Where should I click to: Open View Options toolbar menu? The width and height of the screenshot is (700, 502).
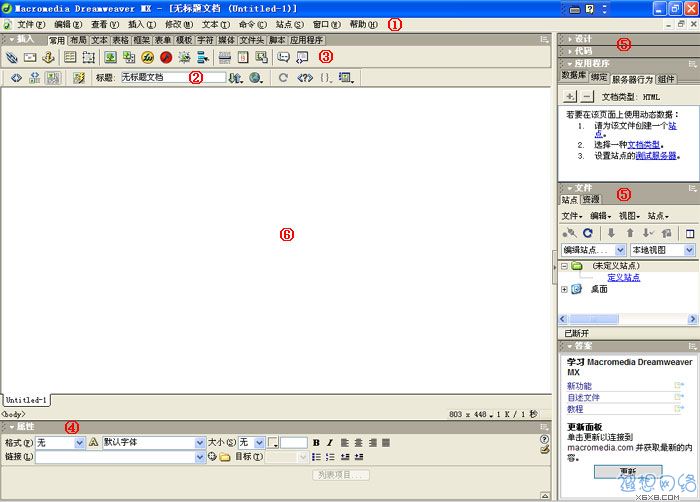(346, 78)
